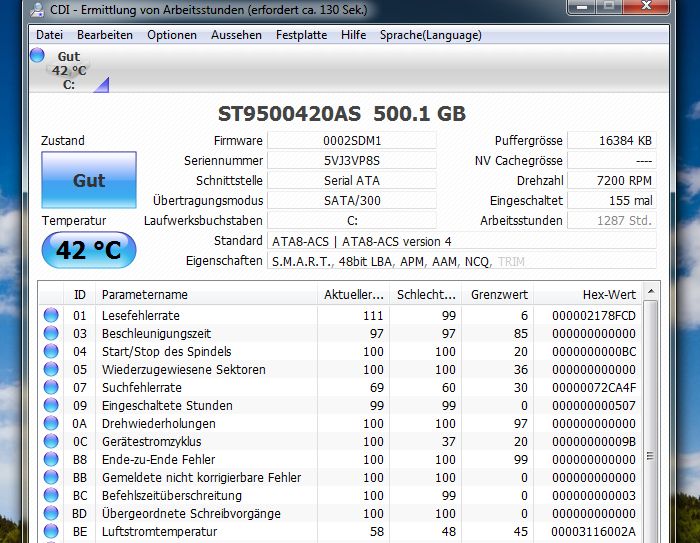
Task: Click hex value 00003116002A
Action: [x=593, y=532]
